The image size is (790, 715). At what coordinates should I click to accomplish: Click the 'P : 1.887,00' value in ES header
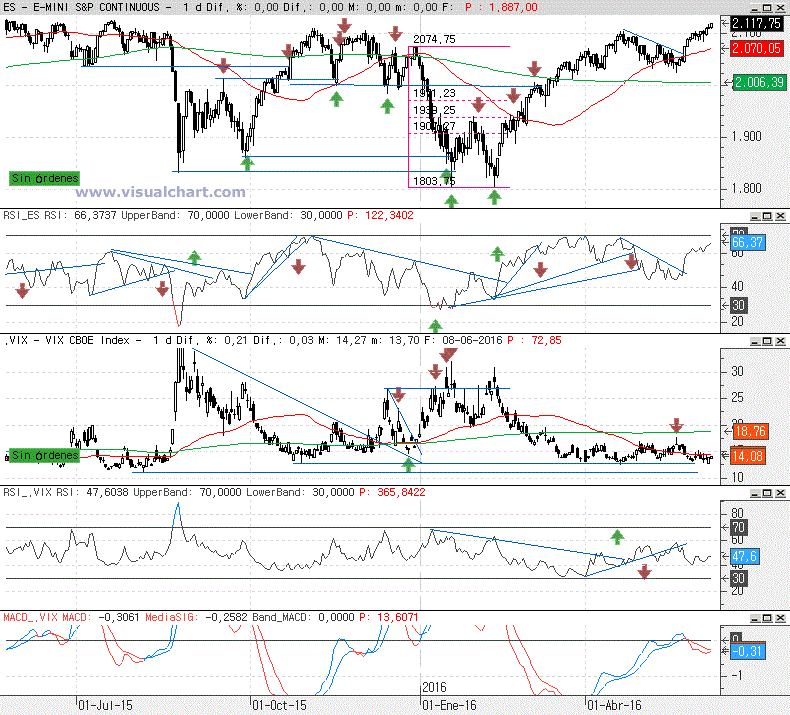501,8
